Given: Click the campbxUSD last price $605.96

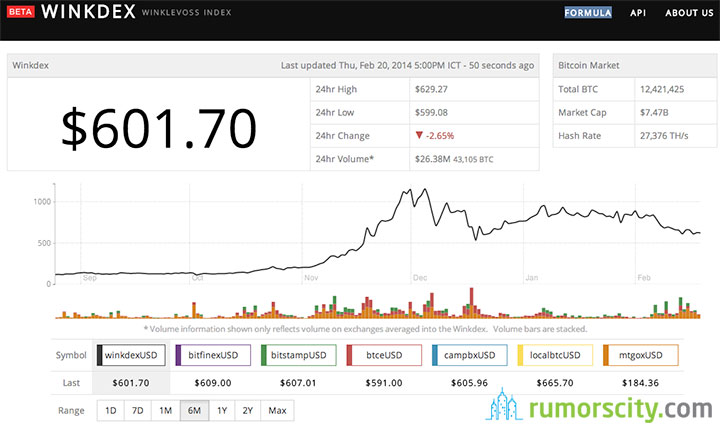Looking at the screenshot, I should pos(469,383).
